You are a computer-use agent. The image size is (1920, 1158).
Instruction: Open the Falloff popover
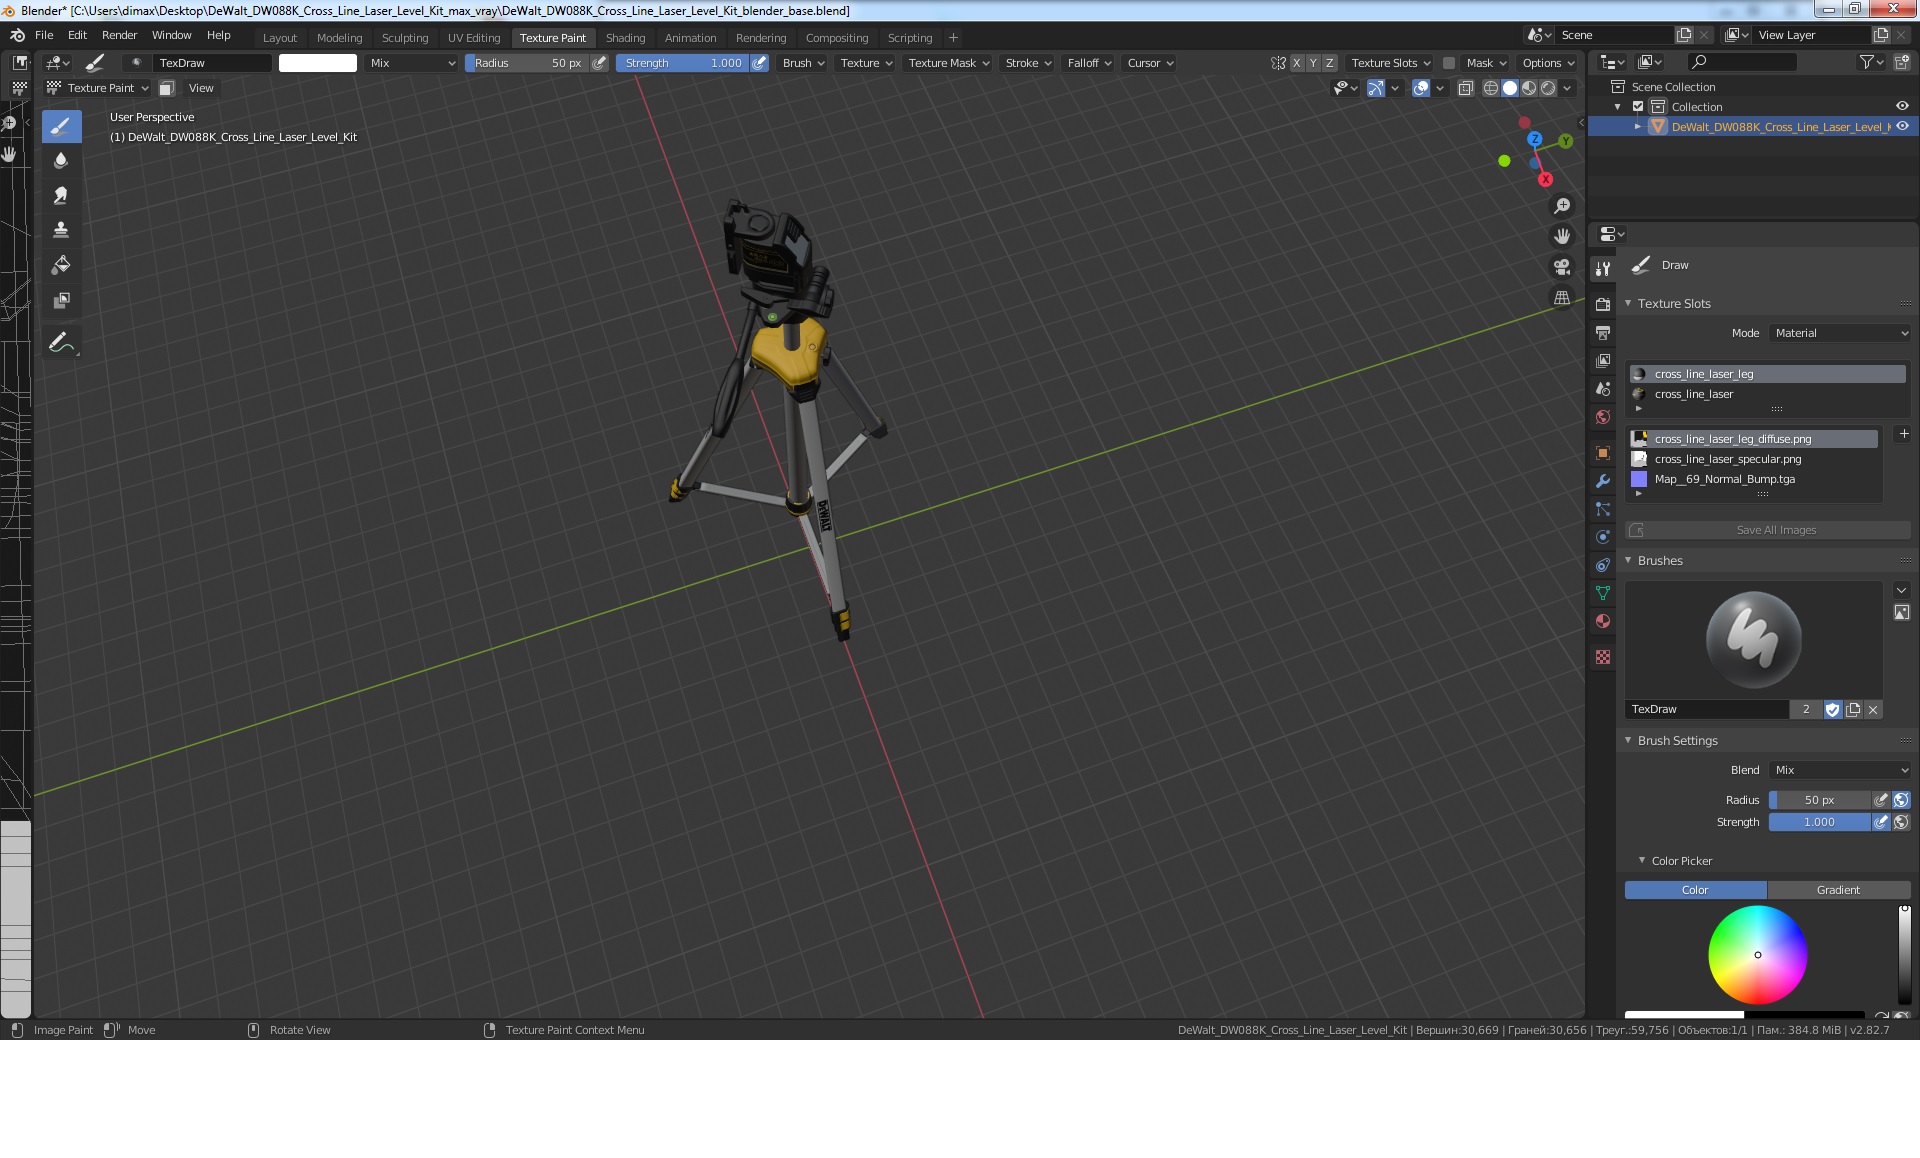point(1089,62)
